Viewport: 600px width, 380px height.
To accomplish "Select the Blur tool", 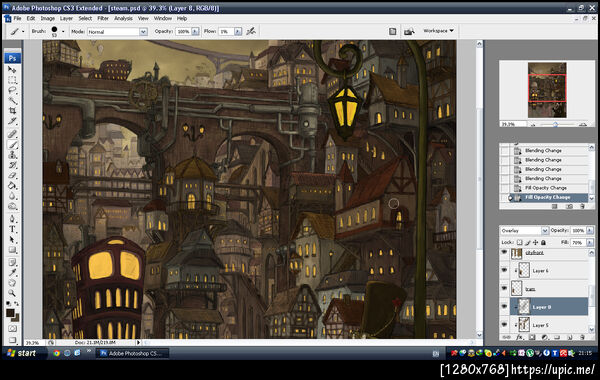I will (x=12, y=196).
